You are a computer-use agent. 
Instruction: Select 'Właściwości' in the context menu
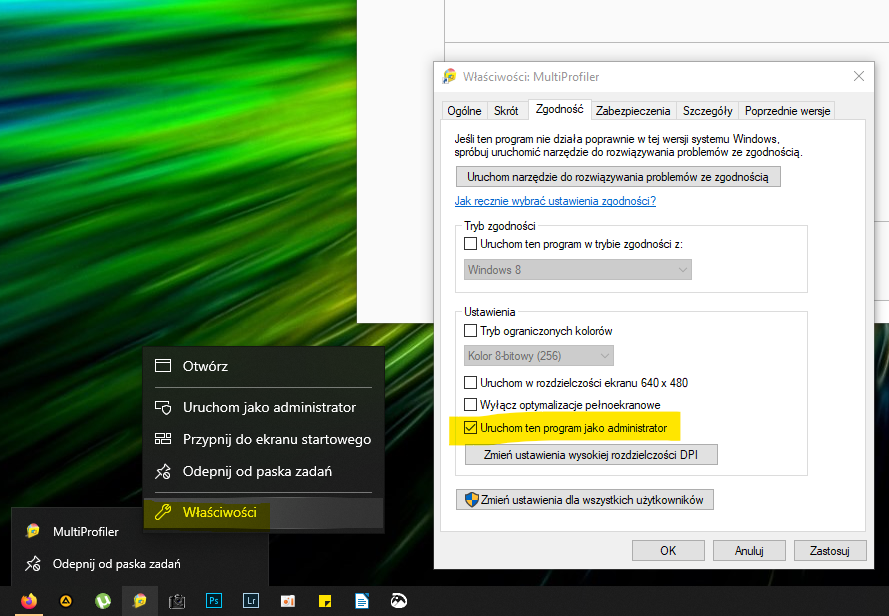point(219,513)
